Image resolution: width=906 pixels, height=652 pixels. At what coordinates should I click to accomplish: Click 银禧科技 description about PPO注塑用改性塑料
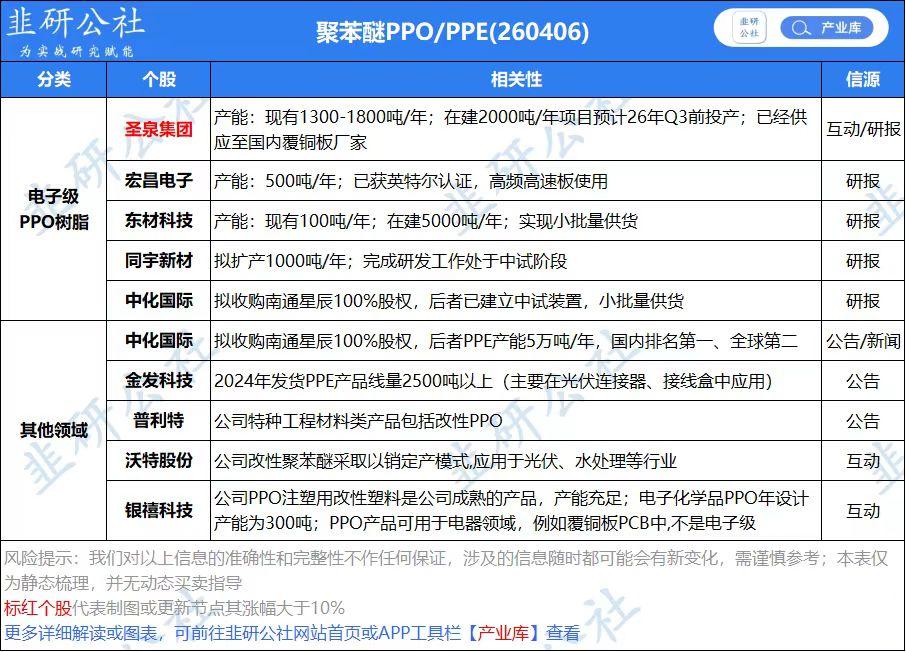pos(511,511)
